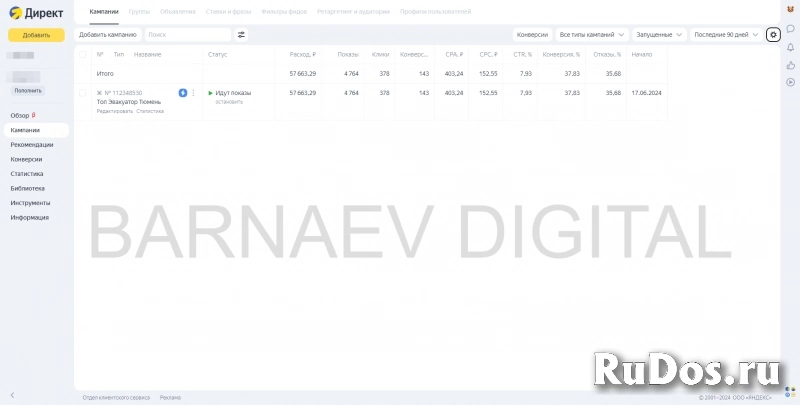Select all campaigns header checkbox
The height and width of the screenshot is (405, 800).
pos(83,55)
